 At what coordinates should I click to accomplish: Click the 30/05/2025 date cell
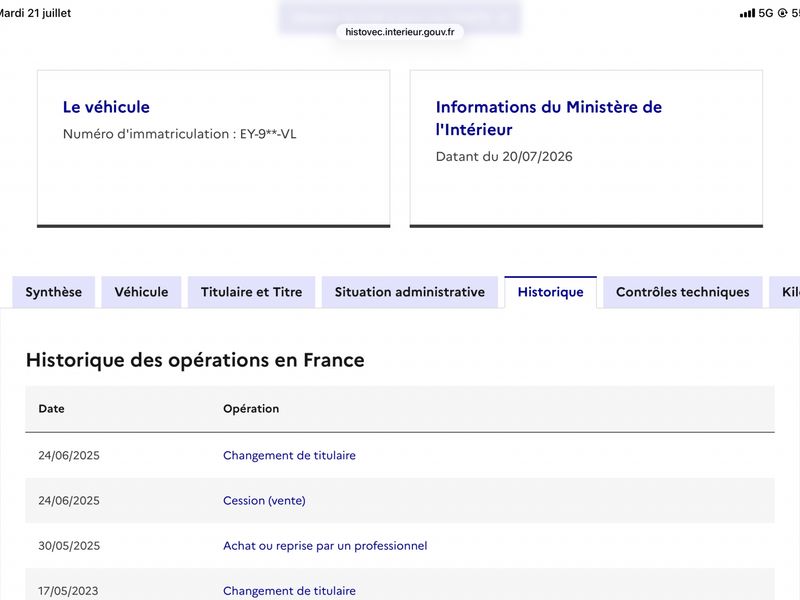(x=69, y=546)
